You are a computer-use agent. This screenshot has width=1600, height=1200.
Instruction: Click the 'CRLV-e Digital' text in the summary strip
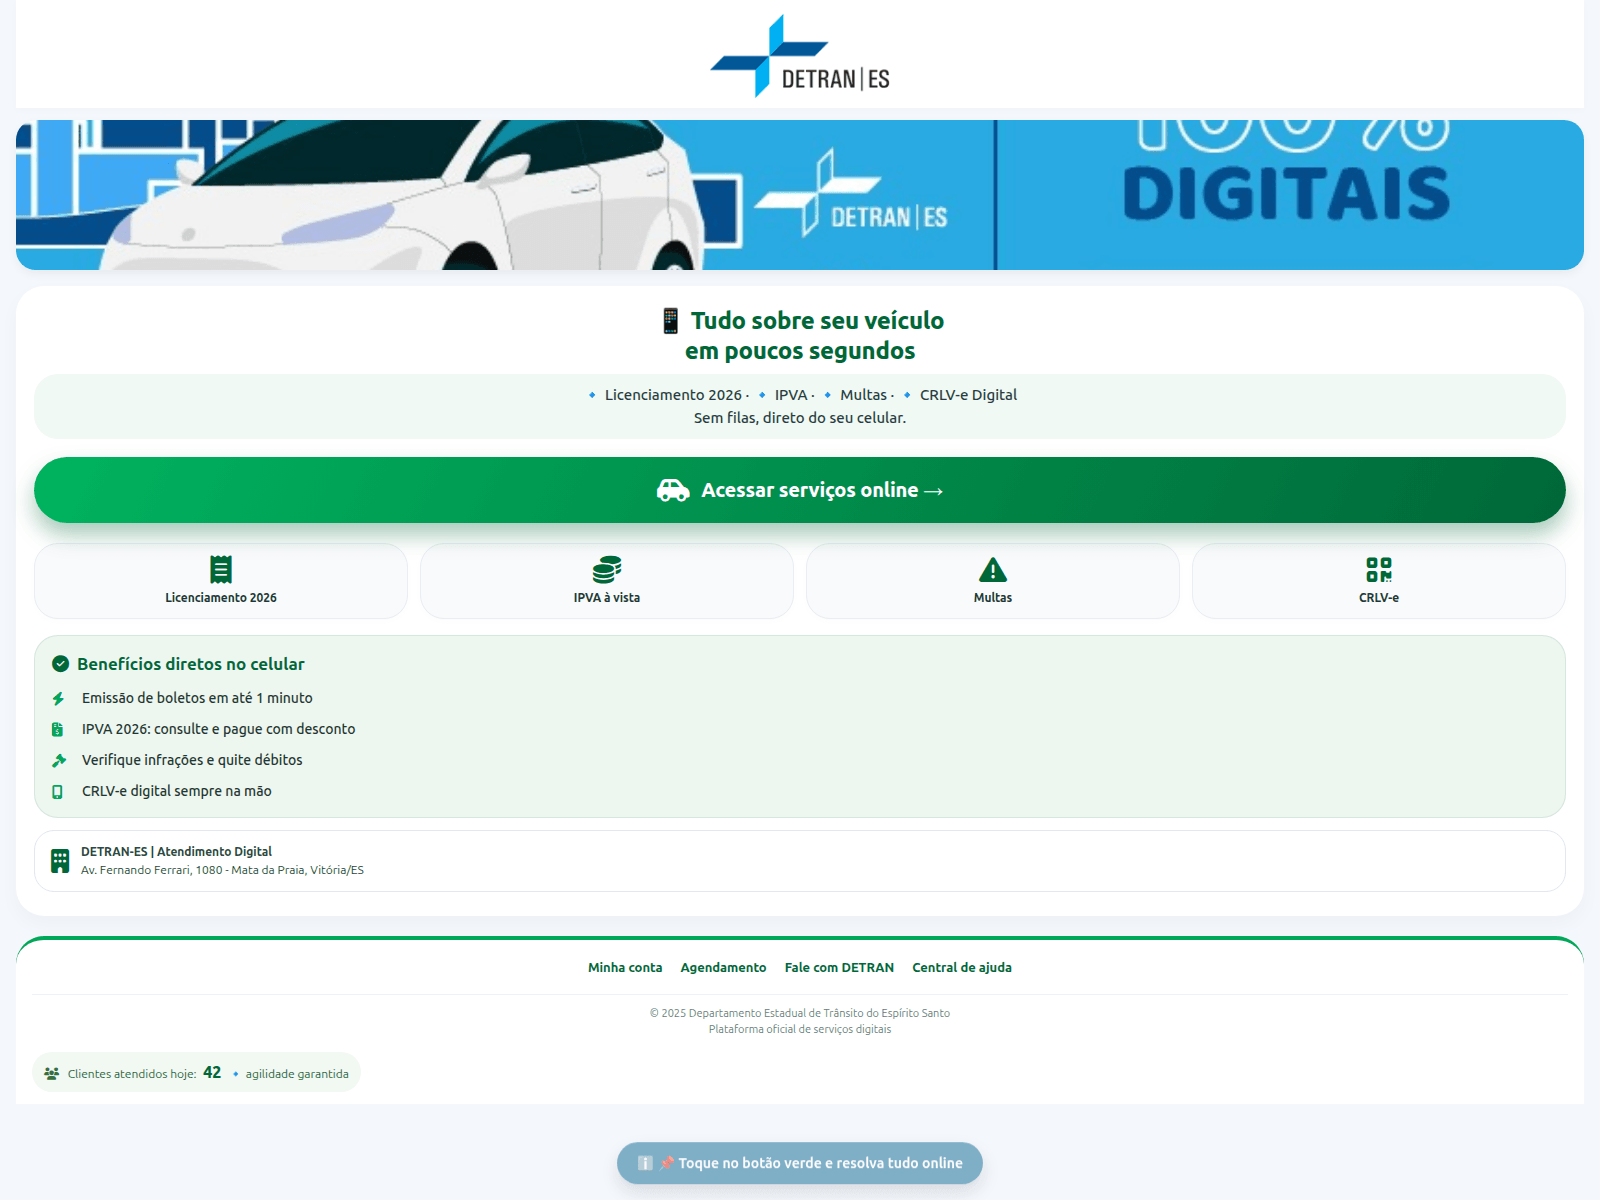[968, 395]
